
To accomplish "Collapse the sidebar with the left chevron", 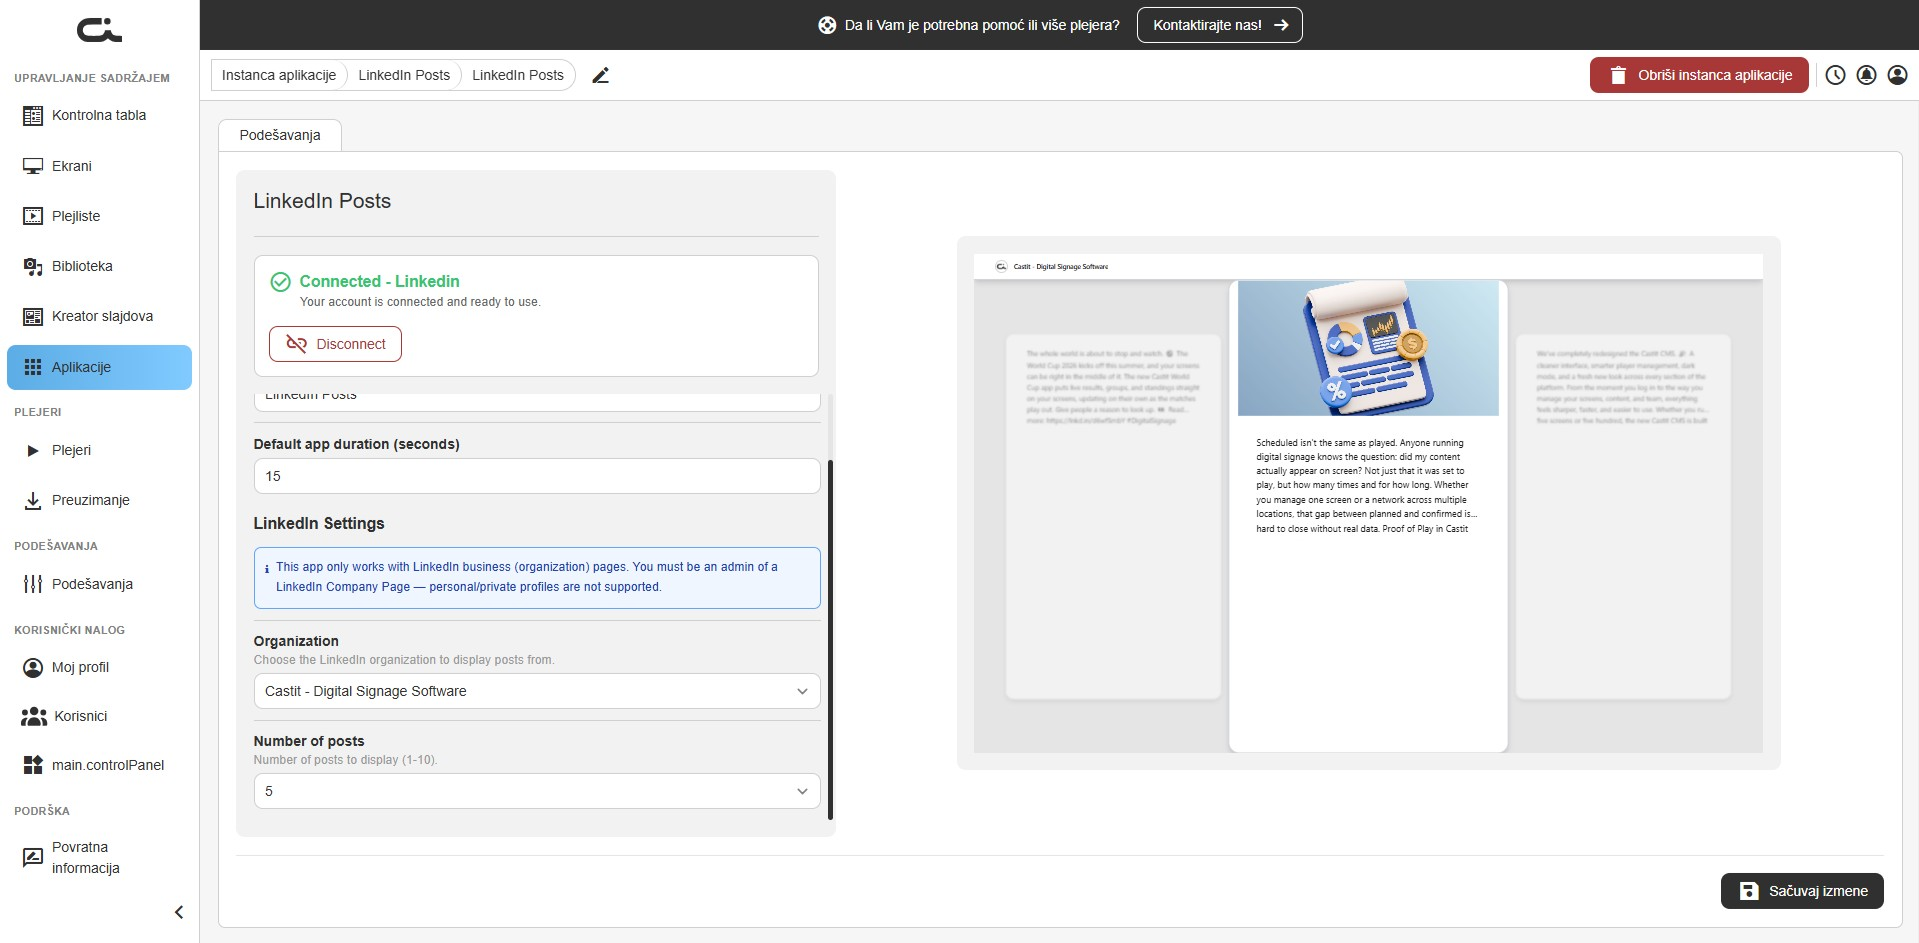I will pyautogui.click(x=179, y=912).
